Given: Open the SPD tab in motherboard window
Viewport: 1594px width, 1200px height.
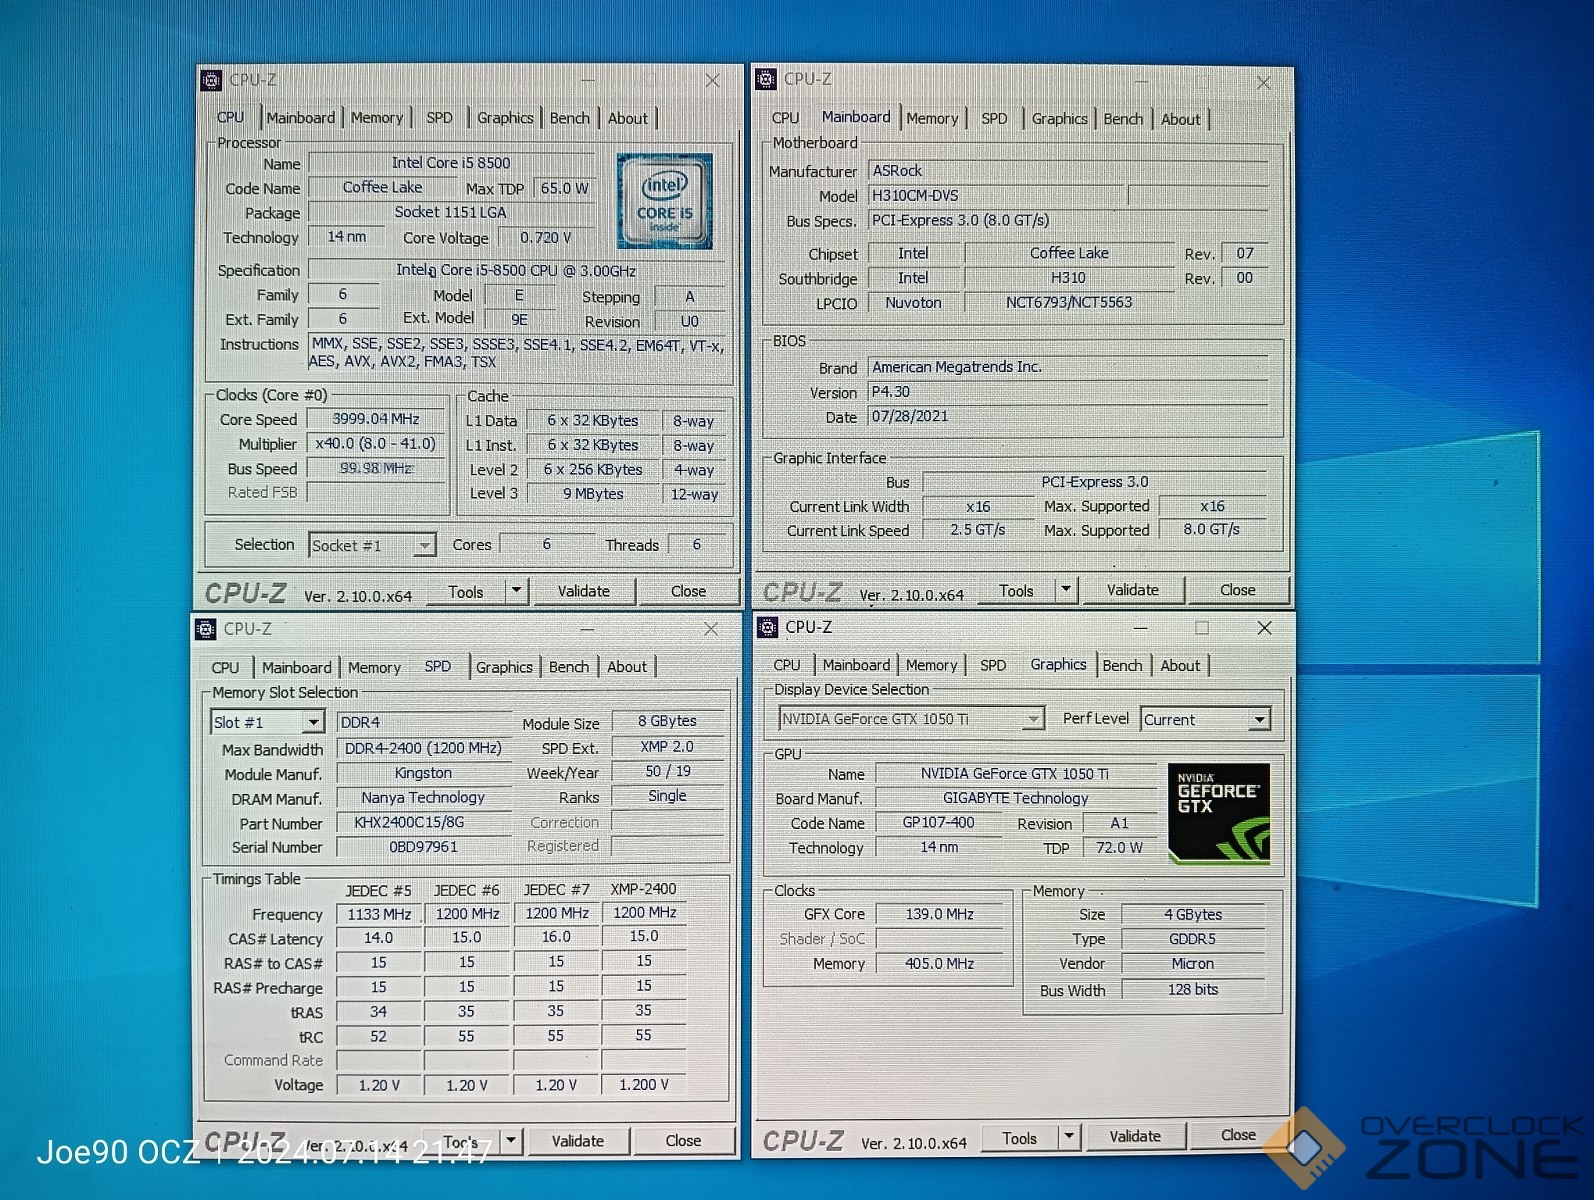Looking at the screenshot, I should tap(993, 119).
